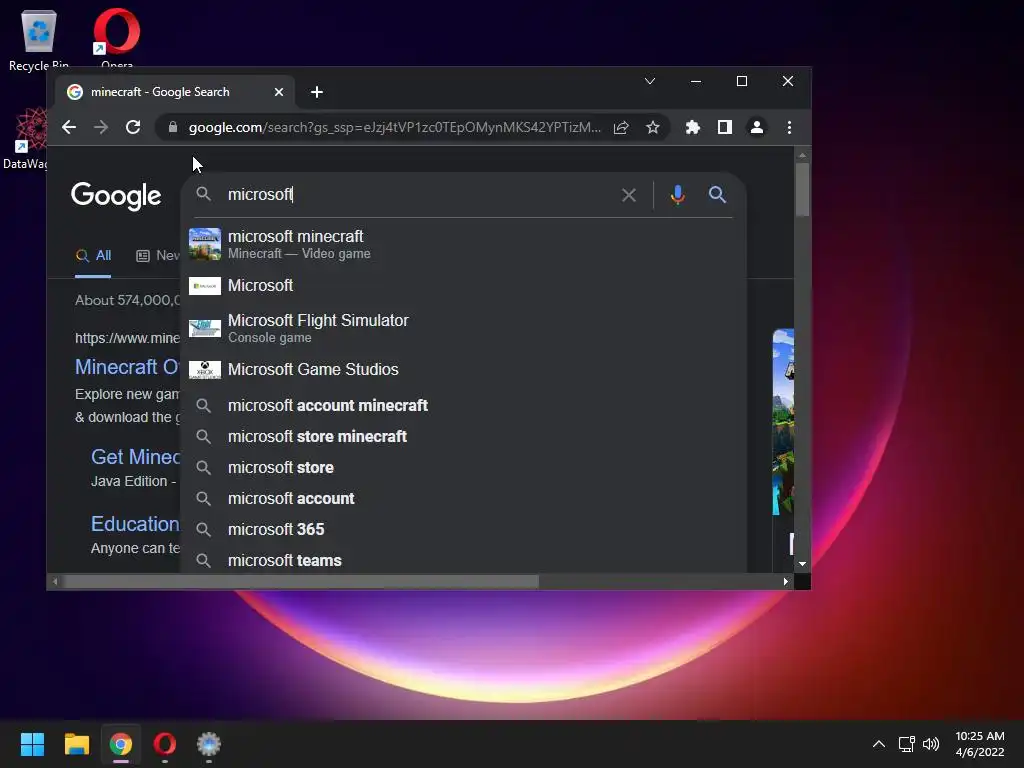Bookmark this page with the star icon
The width and height of the screenshot is (1024, 768).
click(x=652, y=127)
